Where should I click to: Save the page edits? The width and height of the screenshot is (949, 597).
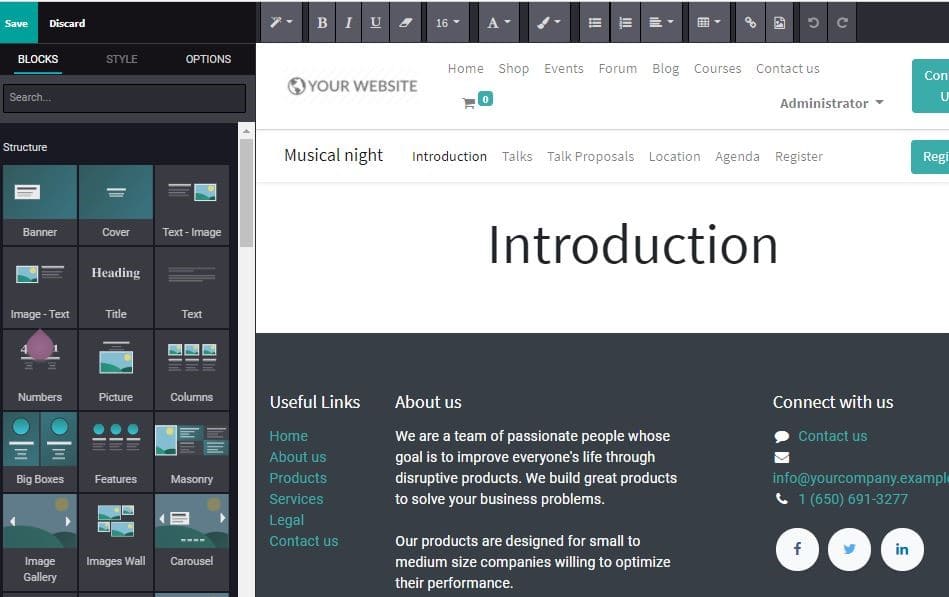17,23
